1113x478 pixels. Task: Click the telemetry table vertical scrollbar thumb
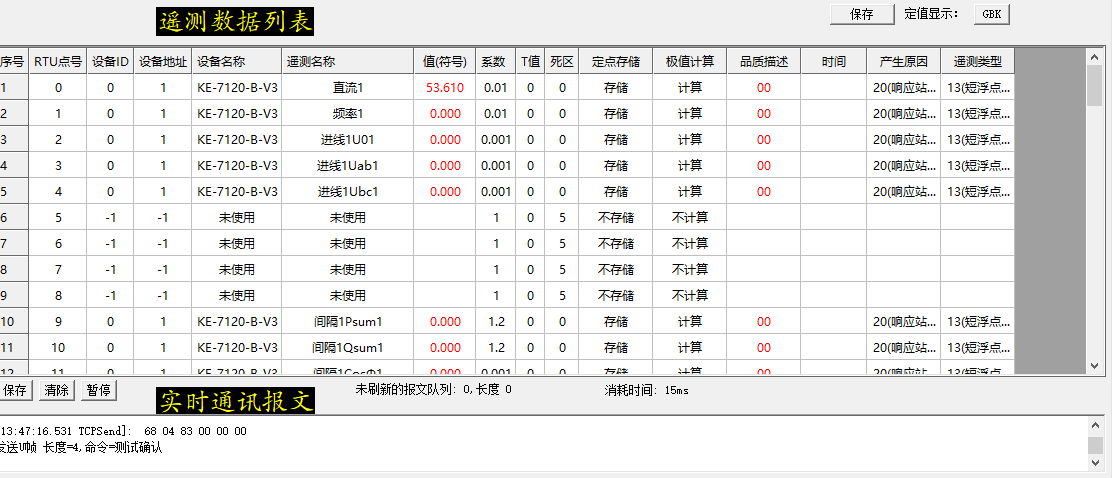click(x=1094, y=85)
